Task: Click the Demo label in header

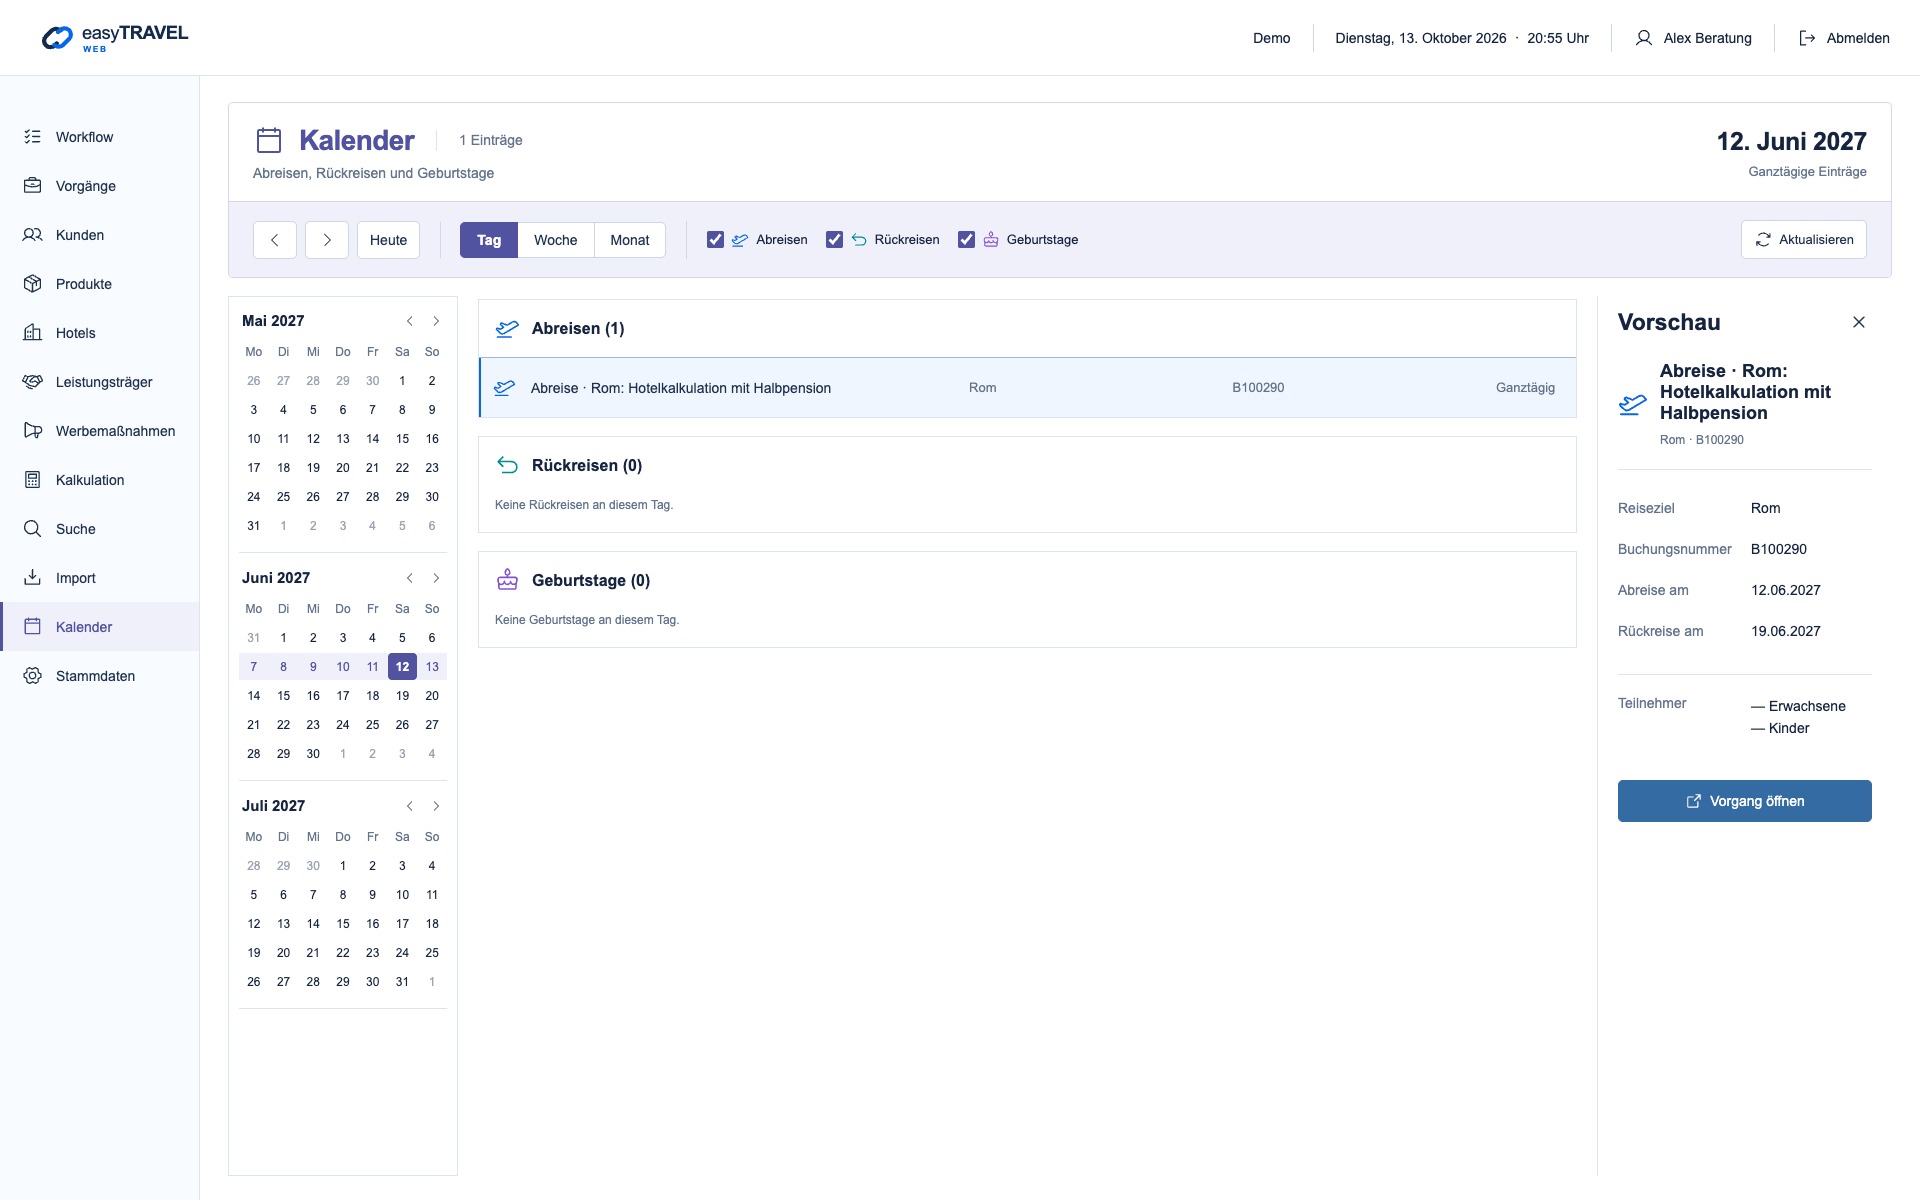Action: tap(1272, 38)
